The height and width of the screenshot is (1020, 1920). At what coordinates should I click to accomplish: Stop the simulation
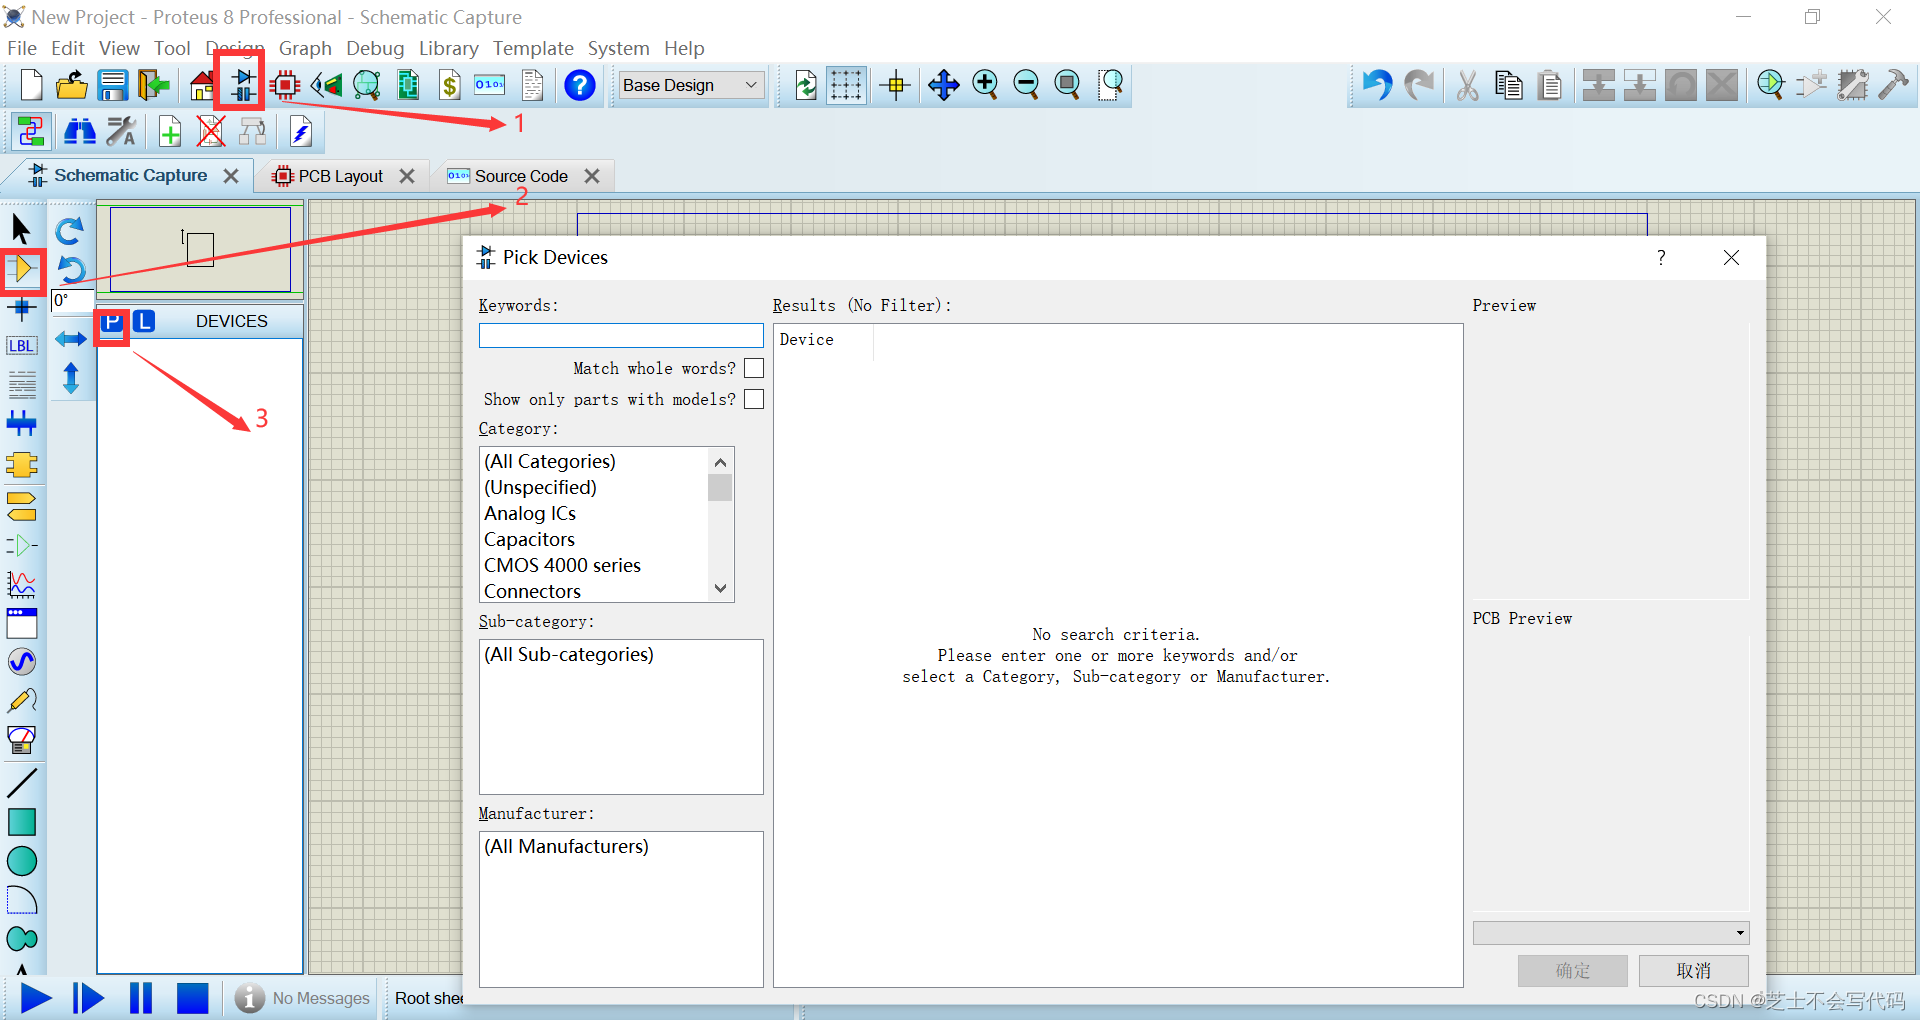point(192,998)
